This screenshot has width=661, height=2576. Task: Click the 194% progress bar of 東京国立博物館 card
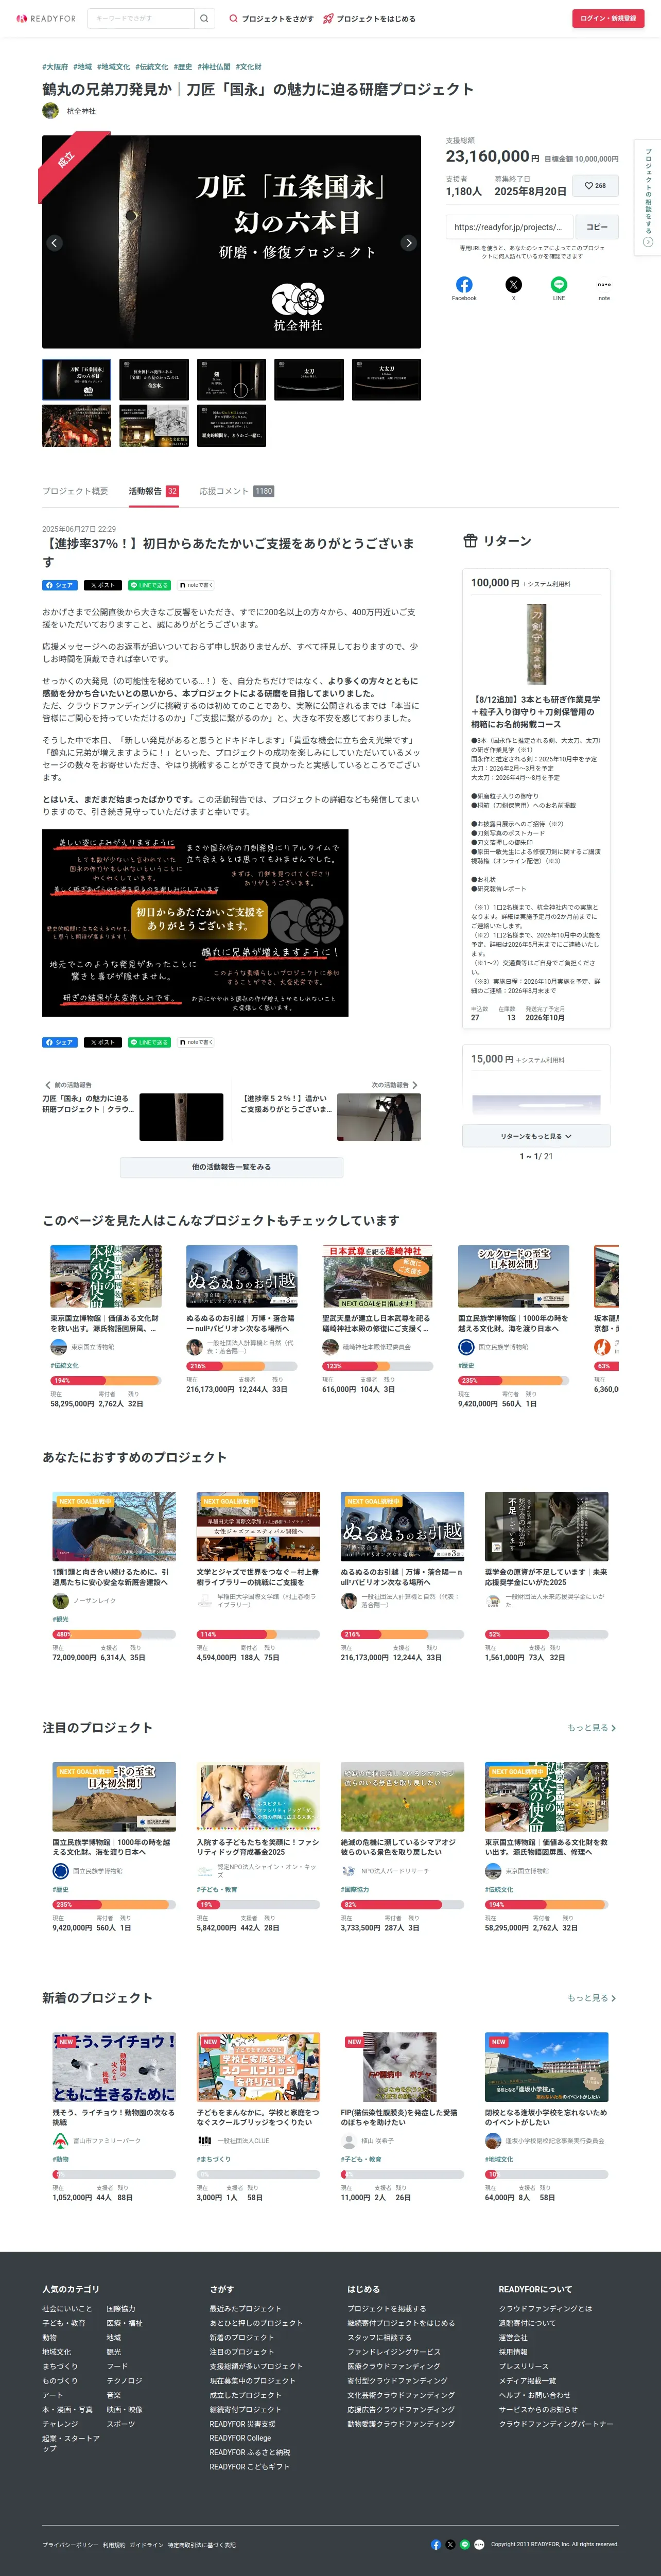(105, 1380)
